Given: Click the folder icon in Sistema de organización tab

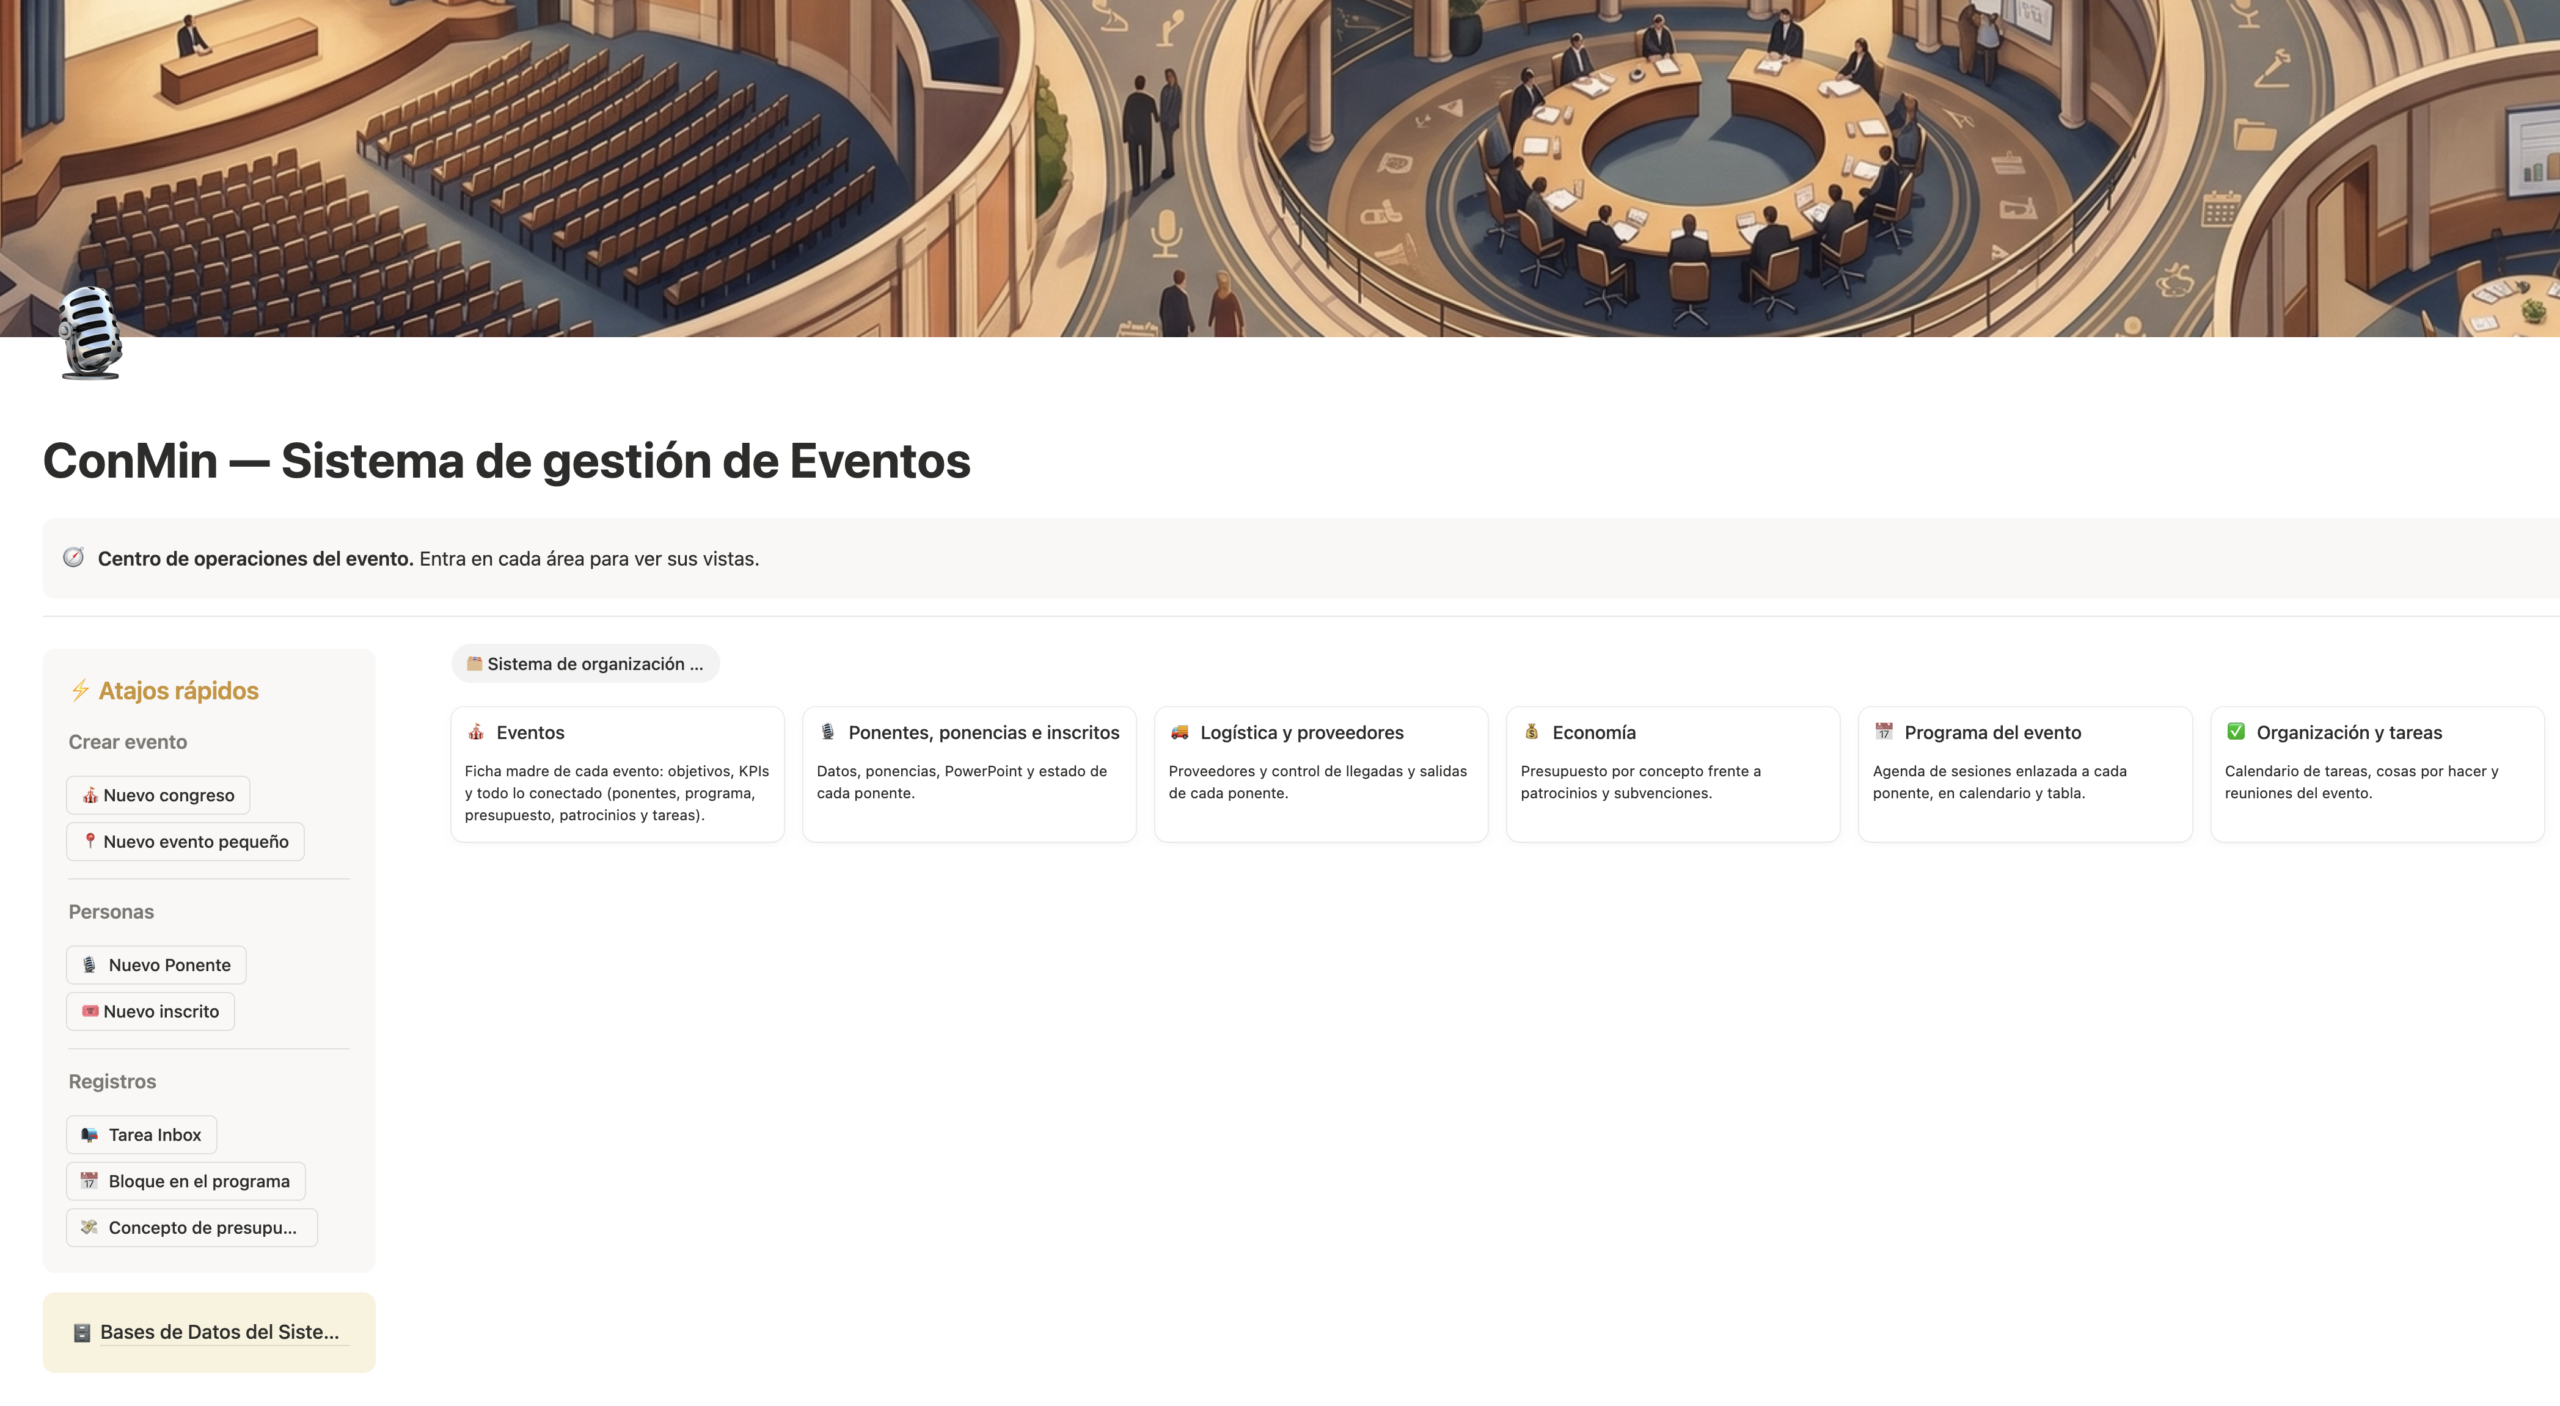Looking at the screenshot, I should [x=475, y=664].
